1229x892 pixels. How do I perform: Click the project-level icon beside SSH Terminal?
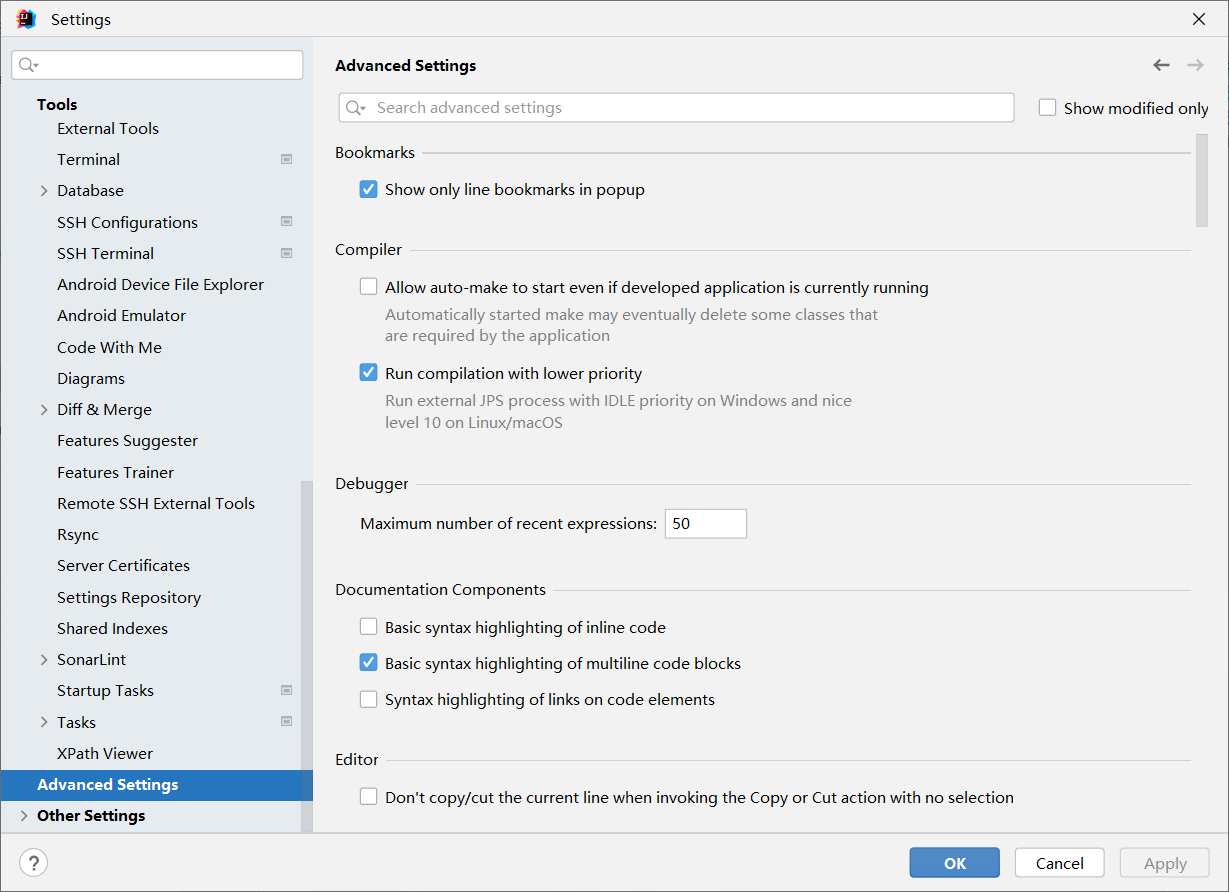[286, 253]
